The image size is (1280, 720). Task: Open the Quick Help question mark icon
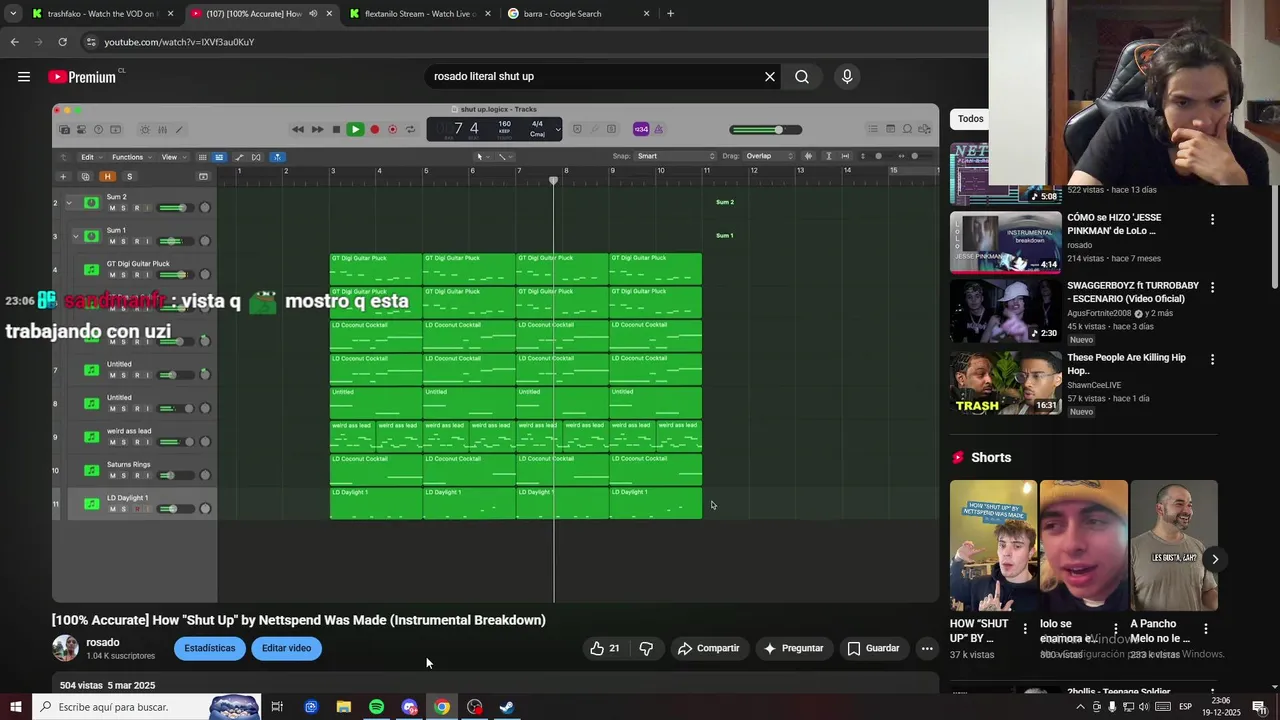tap(98, 129)
